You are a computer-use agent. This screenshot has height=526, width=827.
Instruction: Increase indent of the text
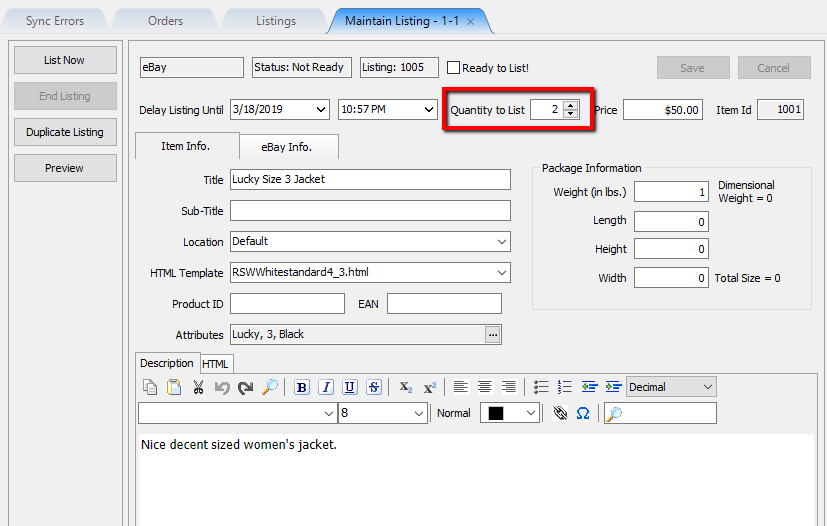(613, 387)
